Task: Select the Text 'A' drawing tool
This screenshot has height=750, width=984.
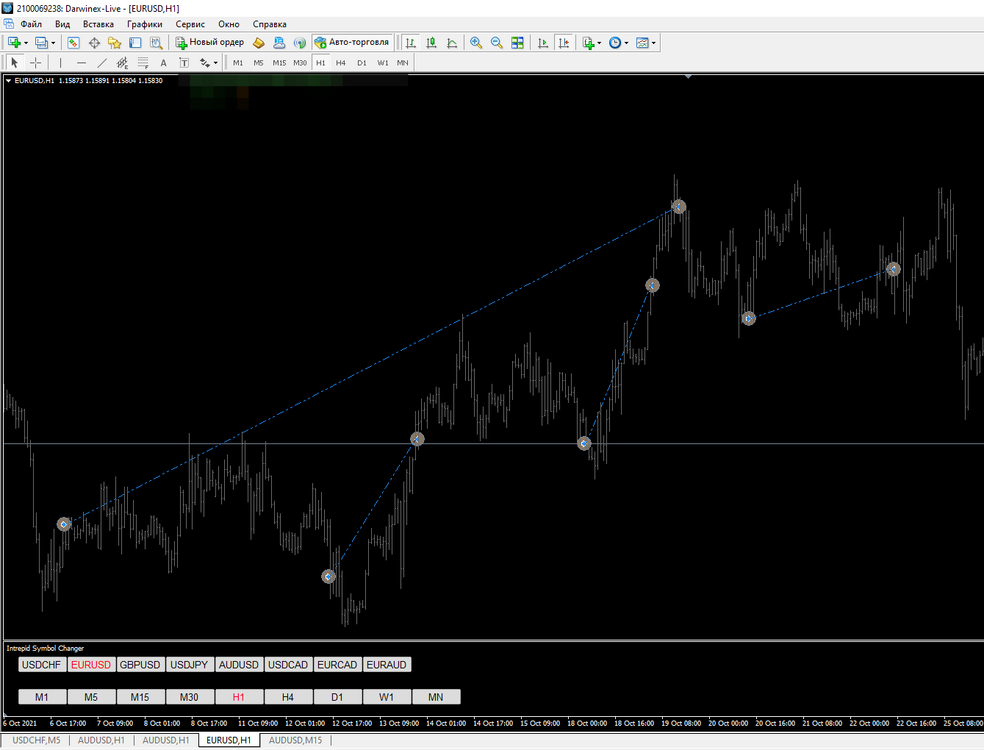Action: [163, 63]
